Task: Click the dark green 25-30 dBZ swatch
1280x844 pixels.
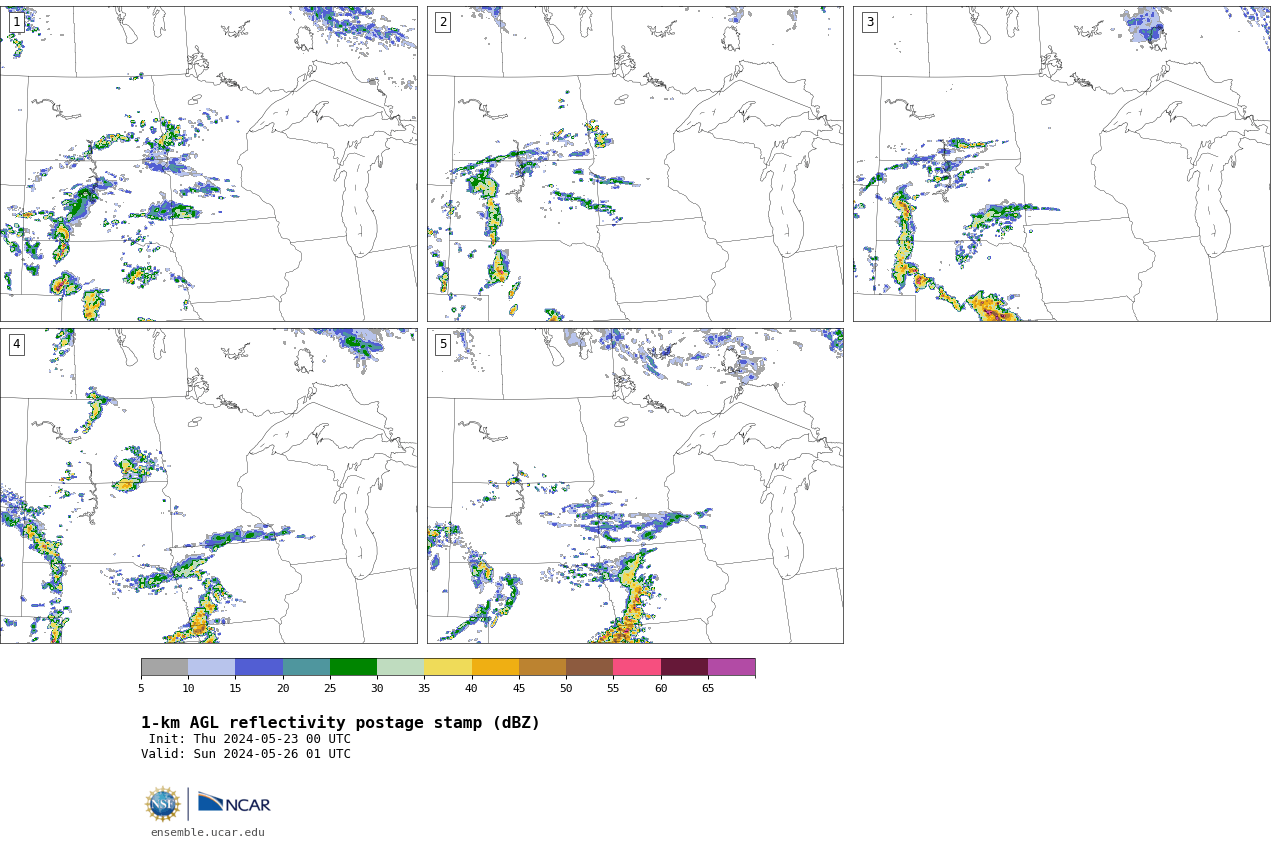Action: [353, 667]
